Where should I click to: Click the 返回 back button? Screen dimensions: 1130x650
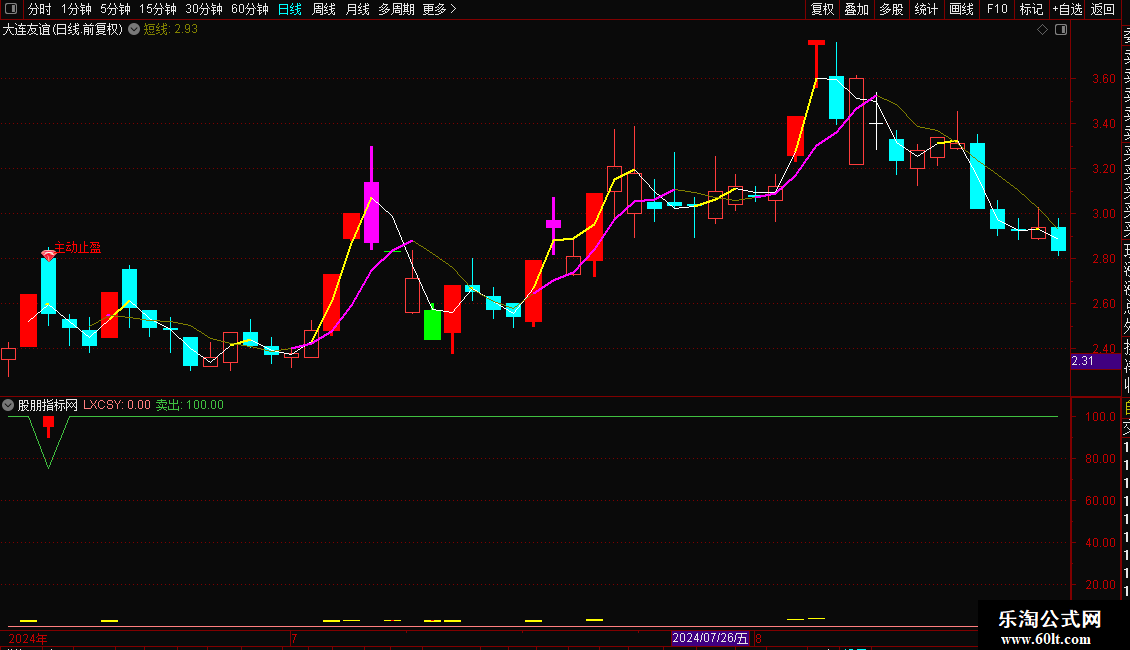1103,9
